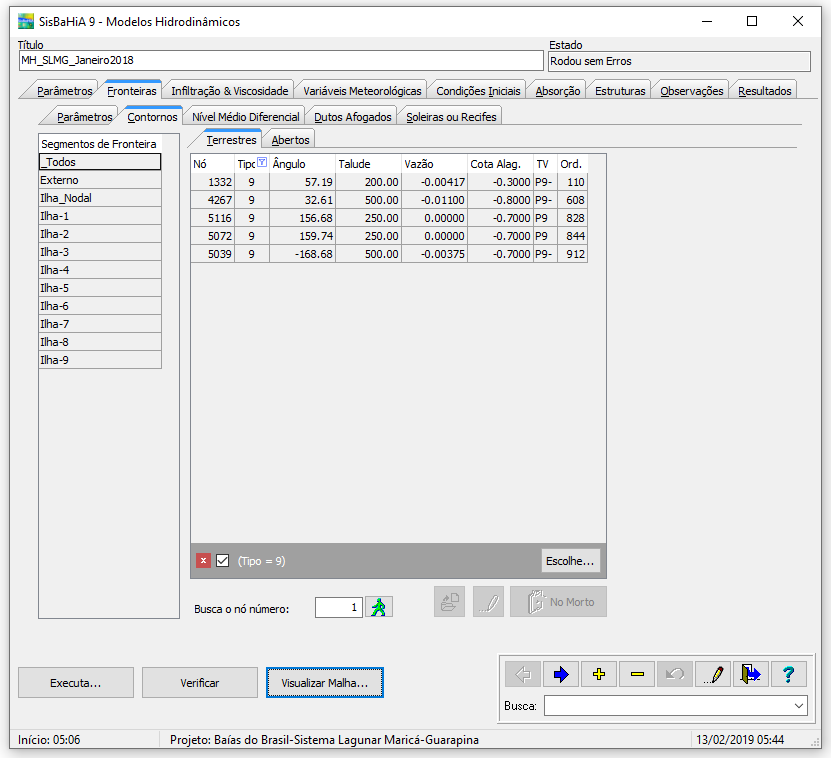The image size is (831, 758).
Task: Switch to the Abertos sub-tab
Action: coord(290,140)
